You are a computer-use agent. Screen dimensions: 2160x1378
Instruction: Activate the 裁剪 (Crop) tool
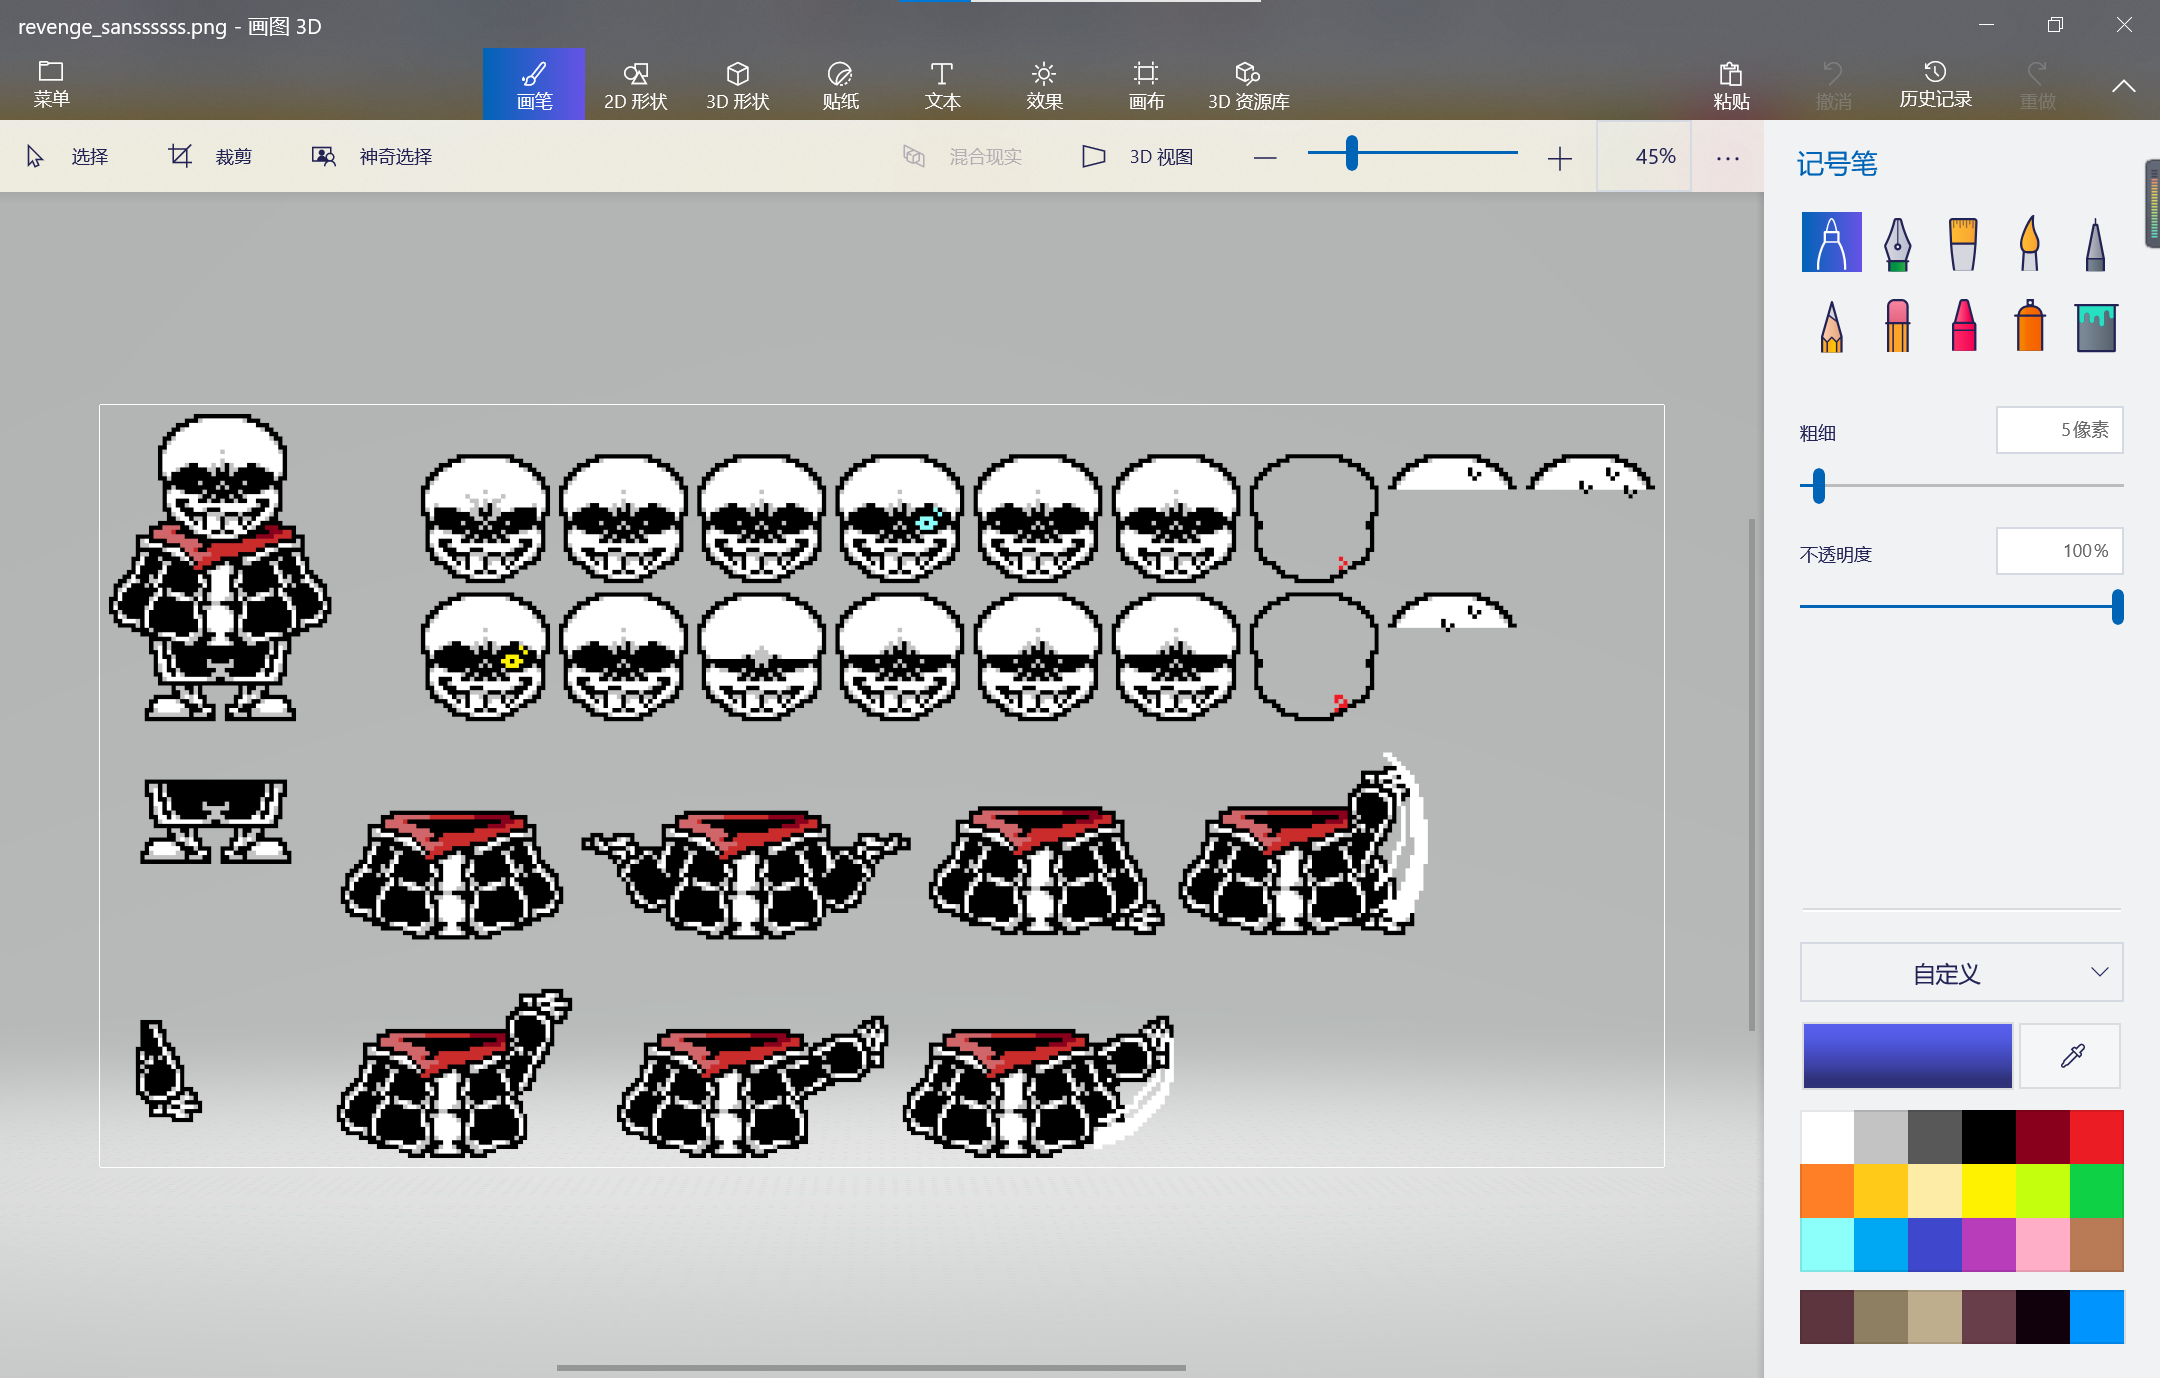pyautogui.click(x=210, y=157)
